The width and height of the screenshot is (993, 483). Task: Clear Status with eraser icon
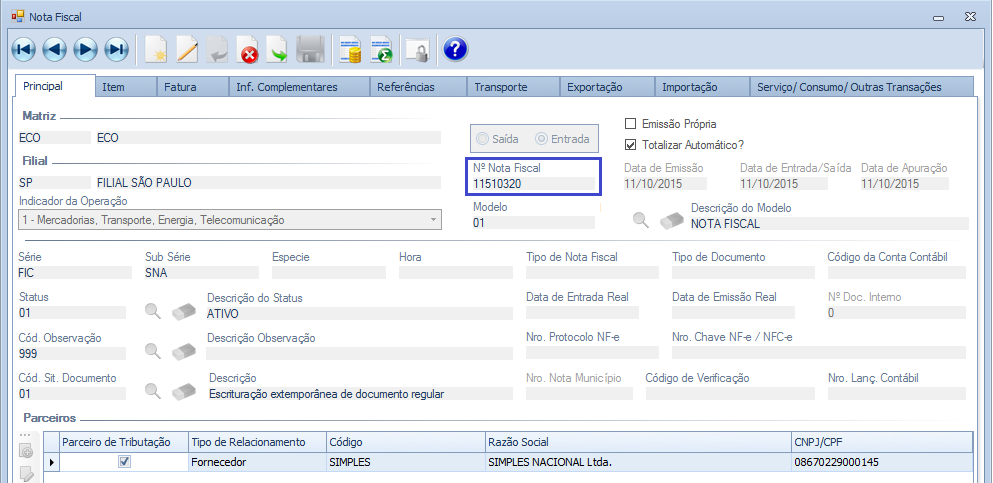(184, 311)
